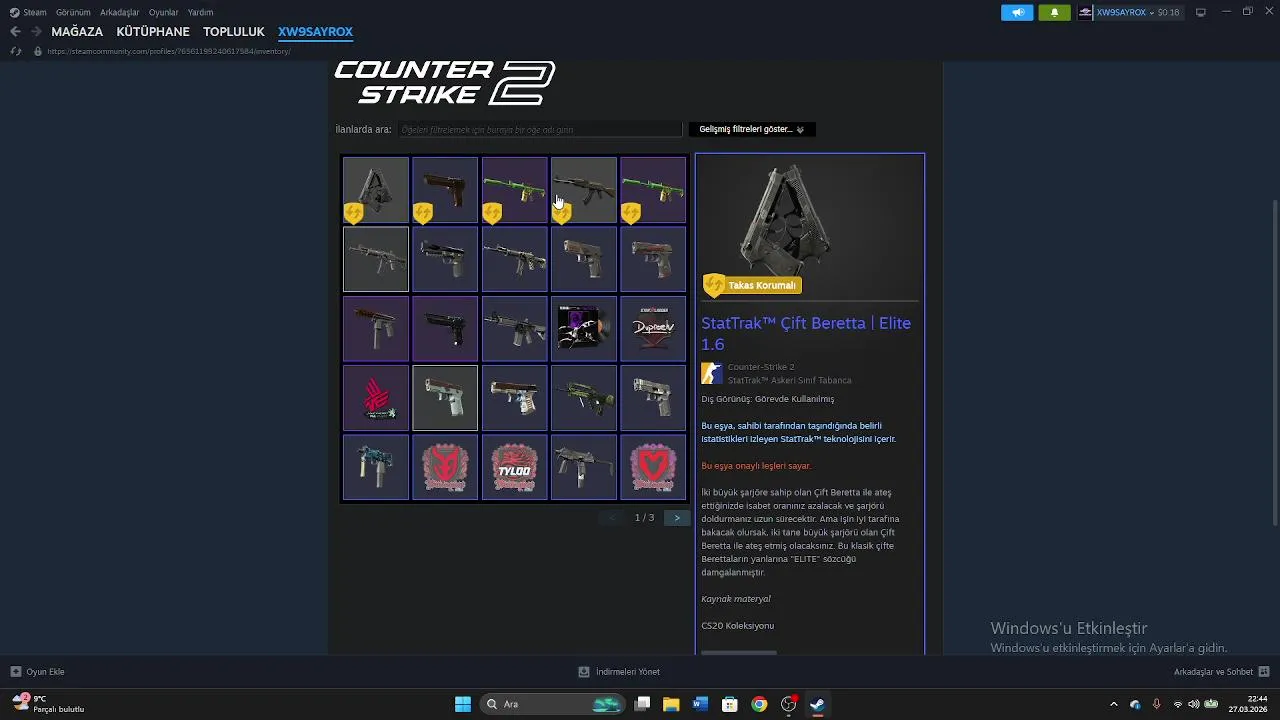Click the CS20 Koleksiyonu collection text
Viewport: 1280px width, 720px height.
[x=737, y=626]
